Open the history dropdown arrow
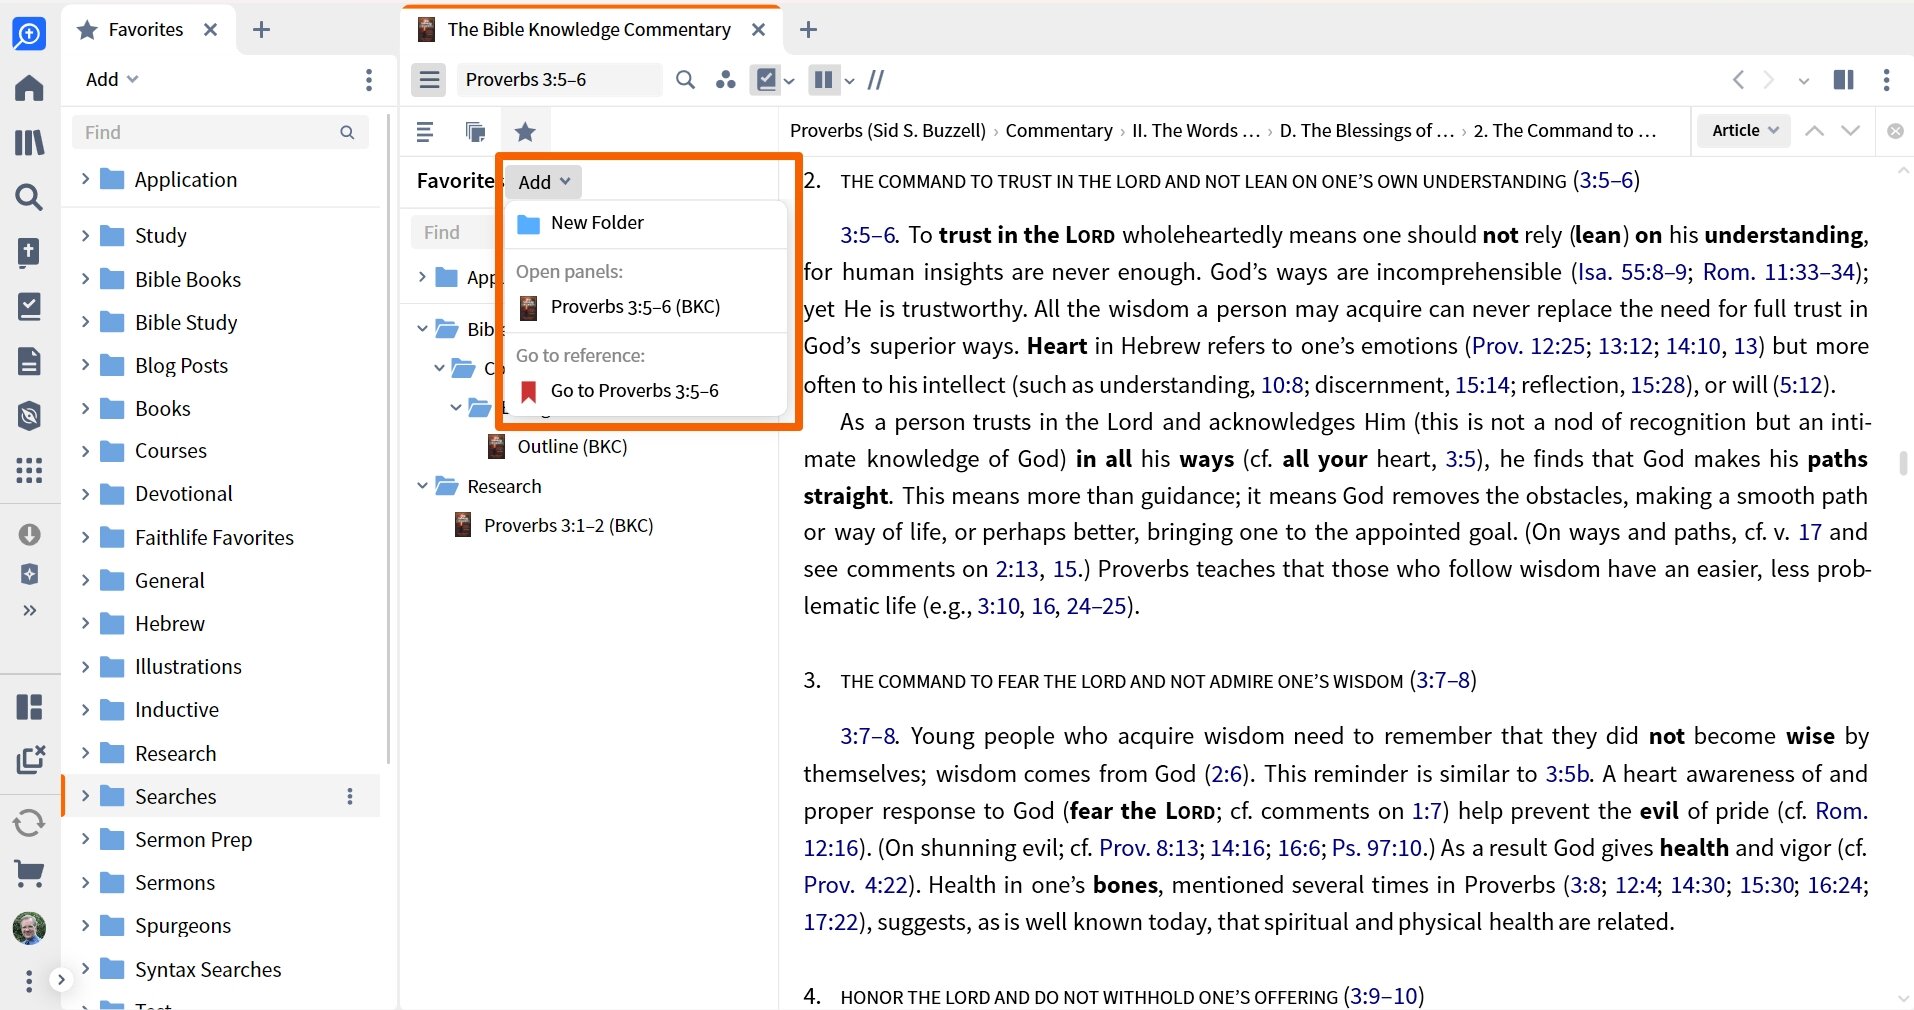Viewport: 1914px width, 1010px height. coord(1804,81)
